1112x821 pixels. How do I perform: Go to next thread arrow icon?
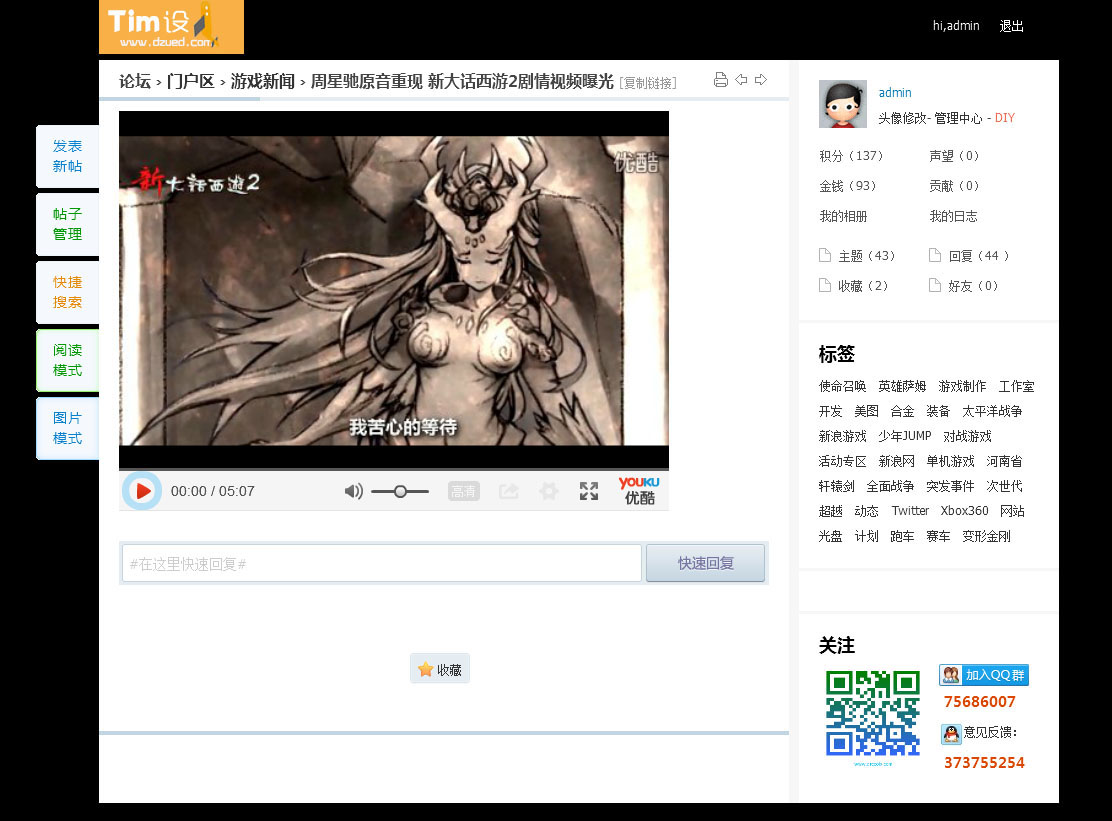point(761,79)
